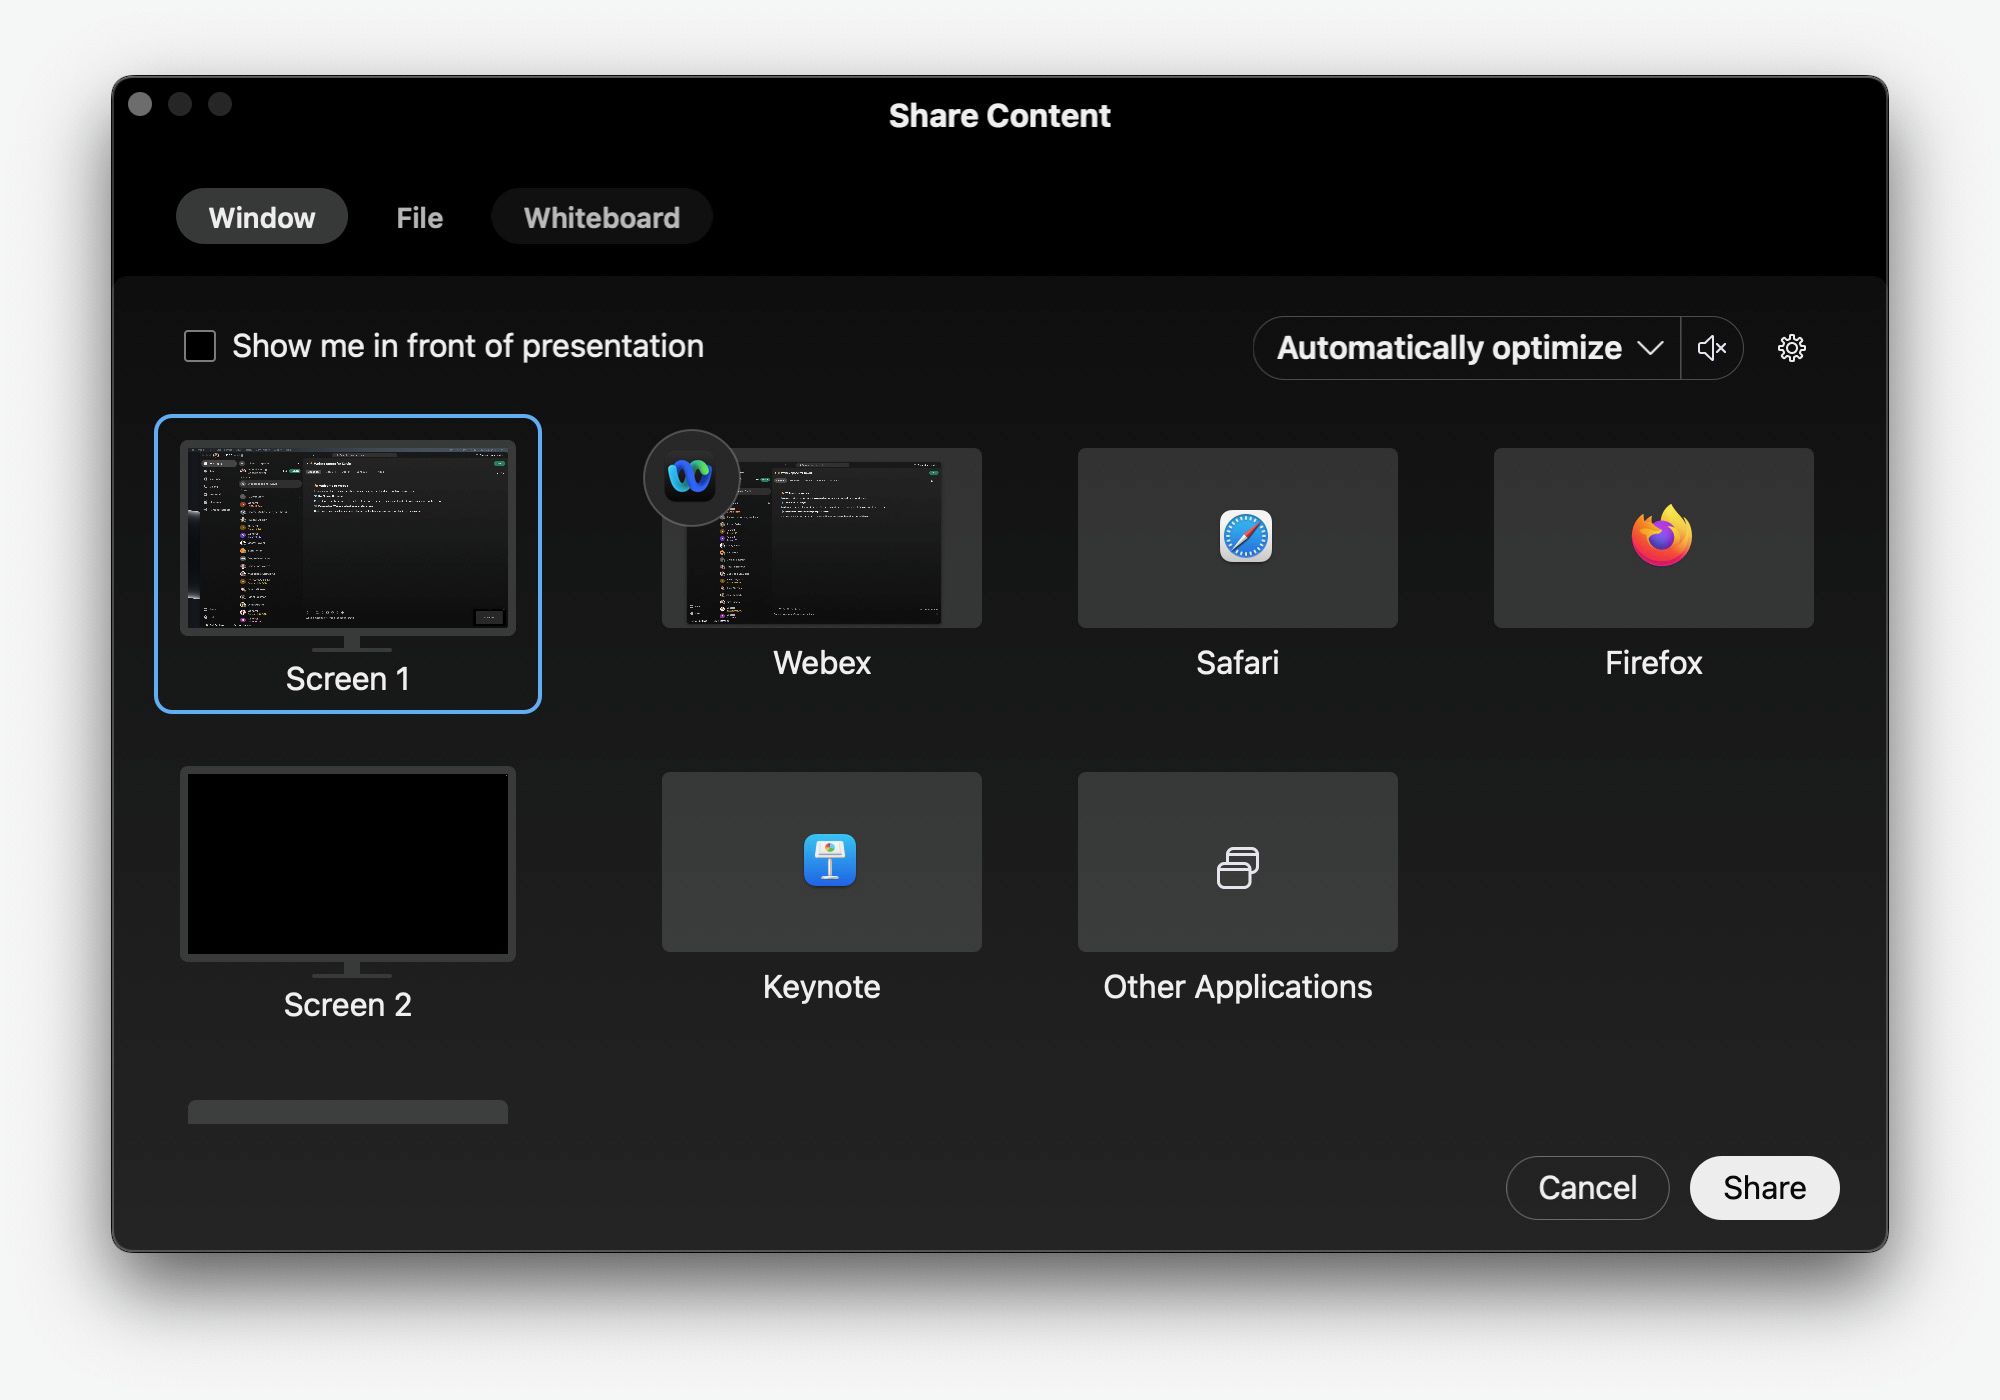Screen dimensions: 2000x1400
Task: Click the grayed close window button
Action: [x=141, y=104]
